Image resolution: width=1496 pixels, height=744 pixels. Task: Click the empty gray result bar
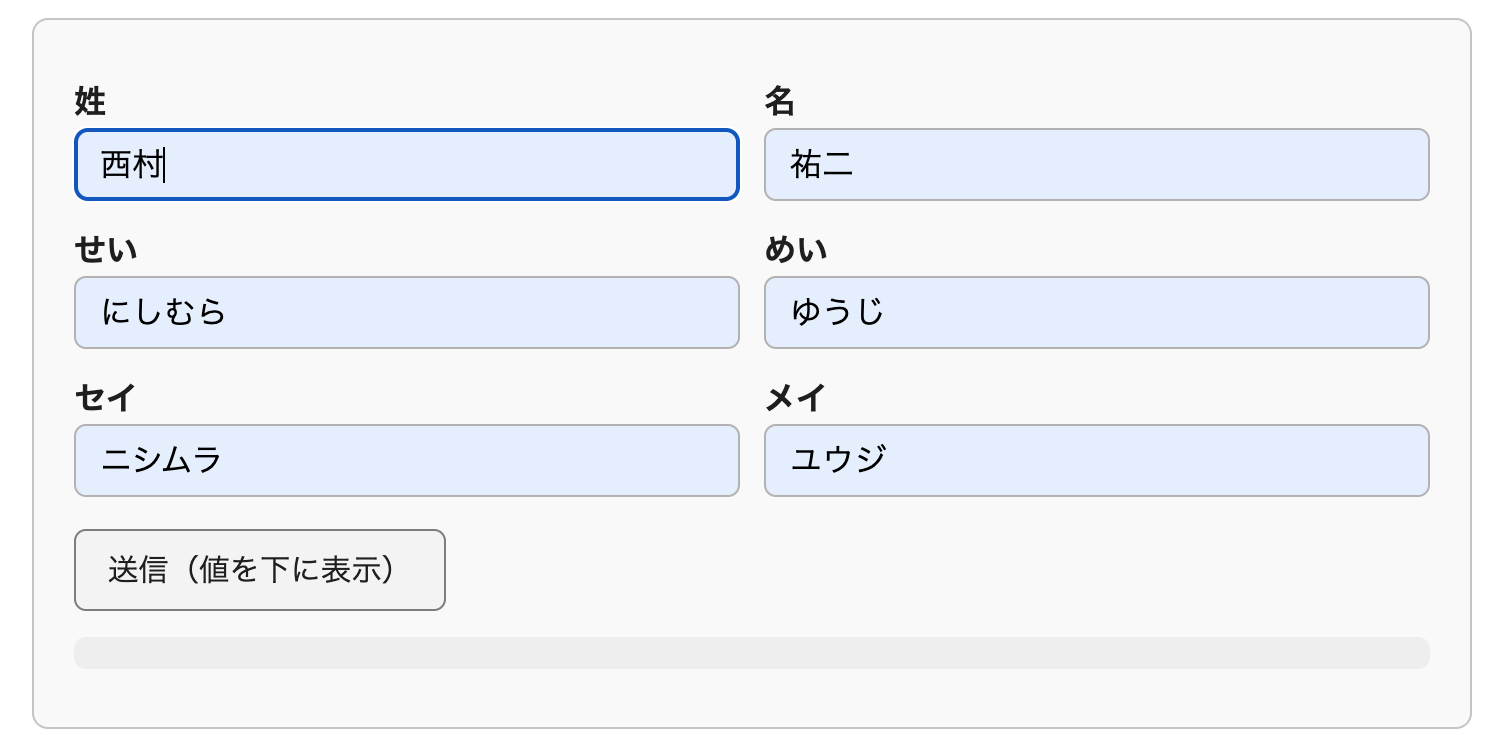751,653
